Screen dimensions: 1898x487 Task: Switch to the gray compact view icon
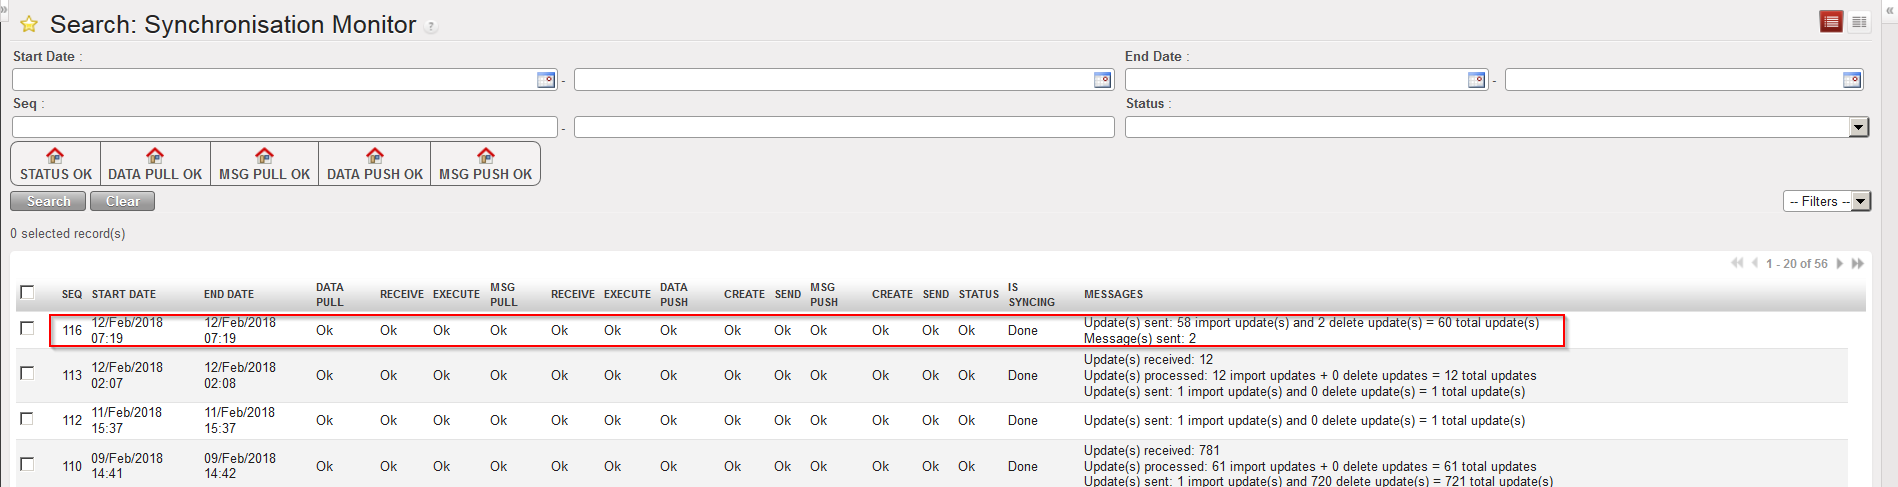point(1859,22)
